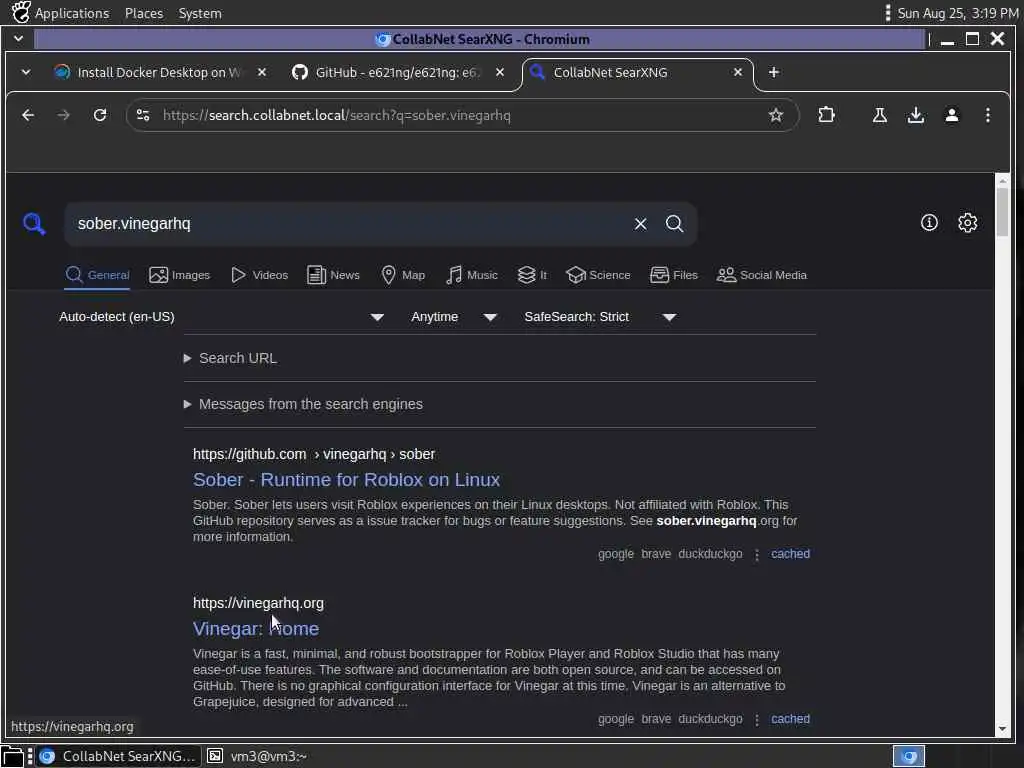Switch to vm3@vm3:~ terminal in taskbar
Screen dimensions: 1024x768
[257, 756]
